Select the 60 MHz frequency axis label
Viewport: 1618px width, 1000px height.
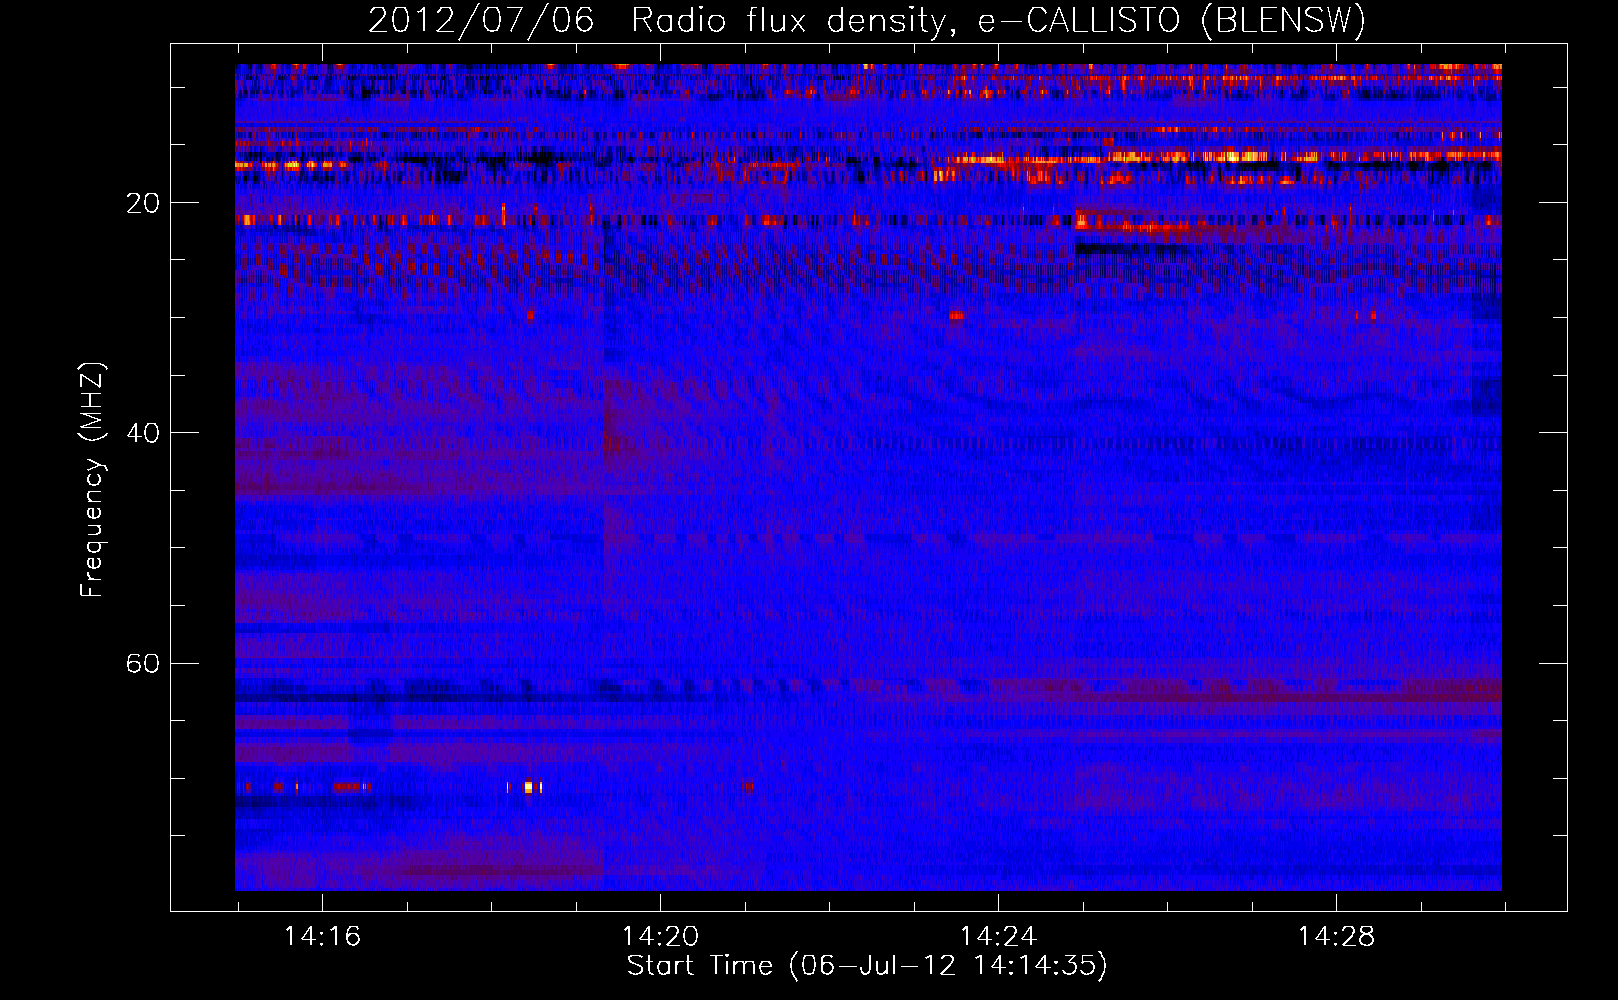click(x=143, y=664)
